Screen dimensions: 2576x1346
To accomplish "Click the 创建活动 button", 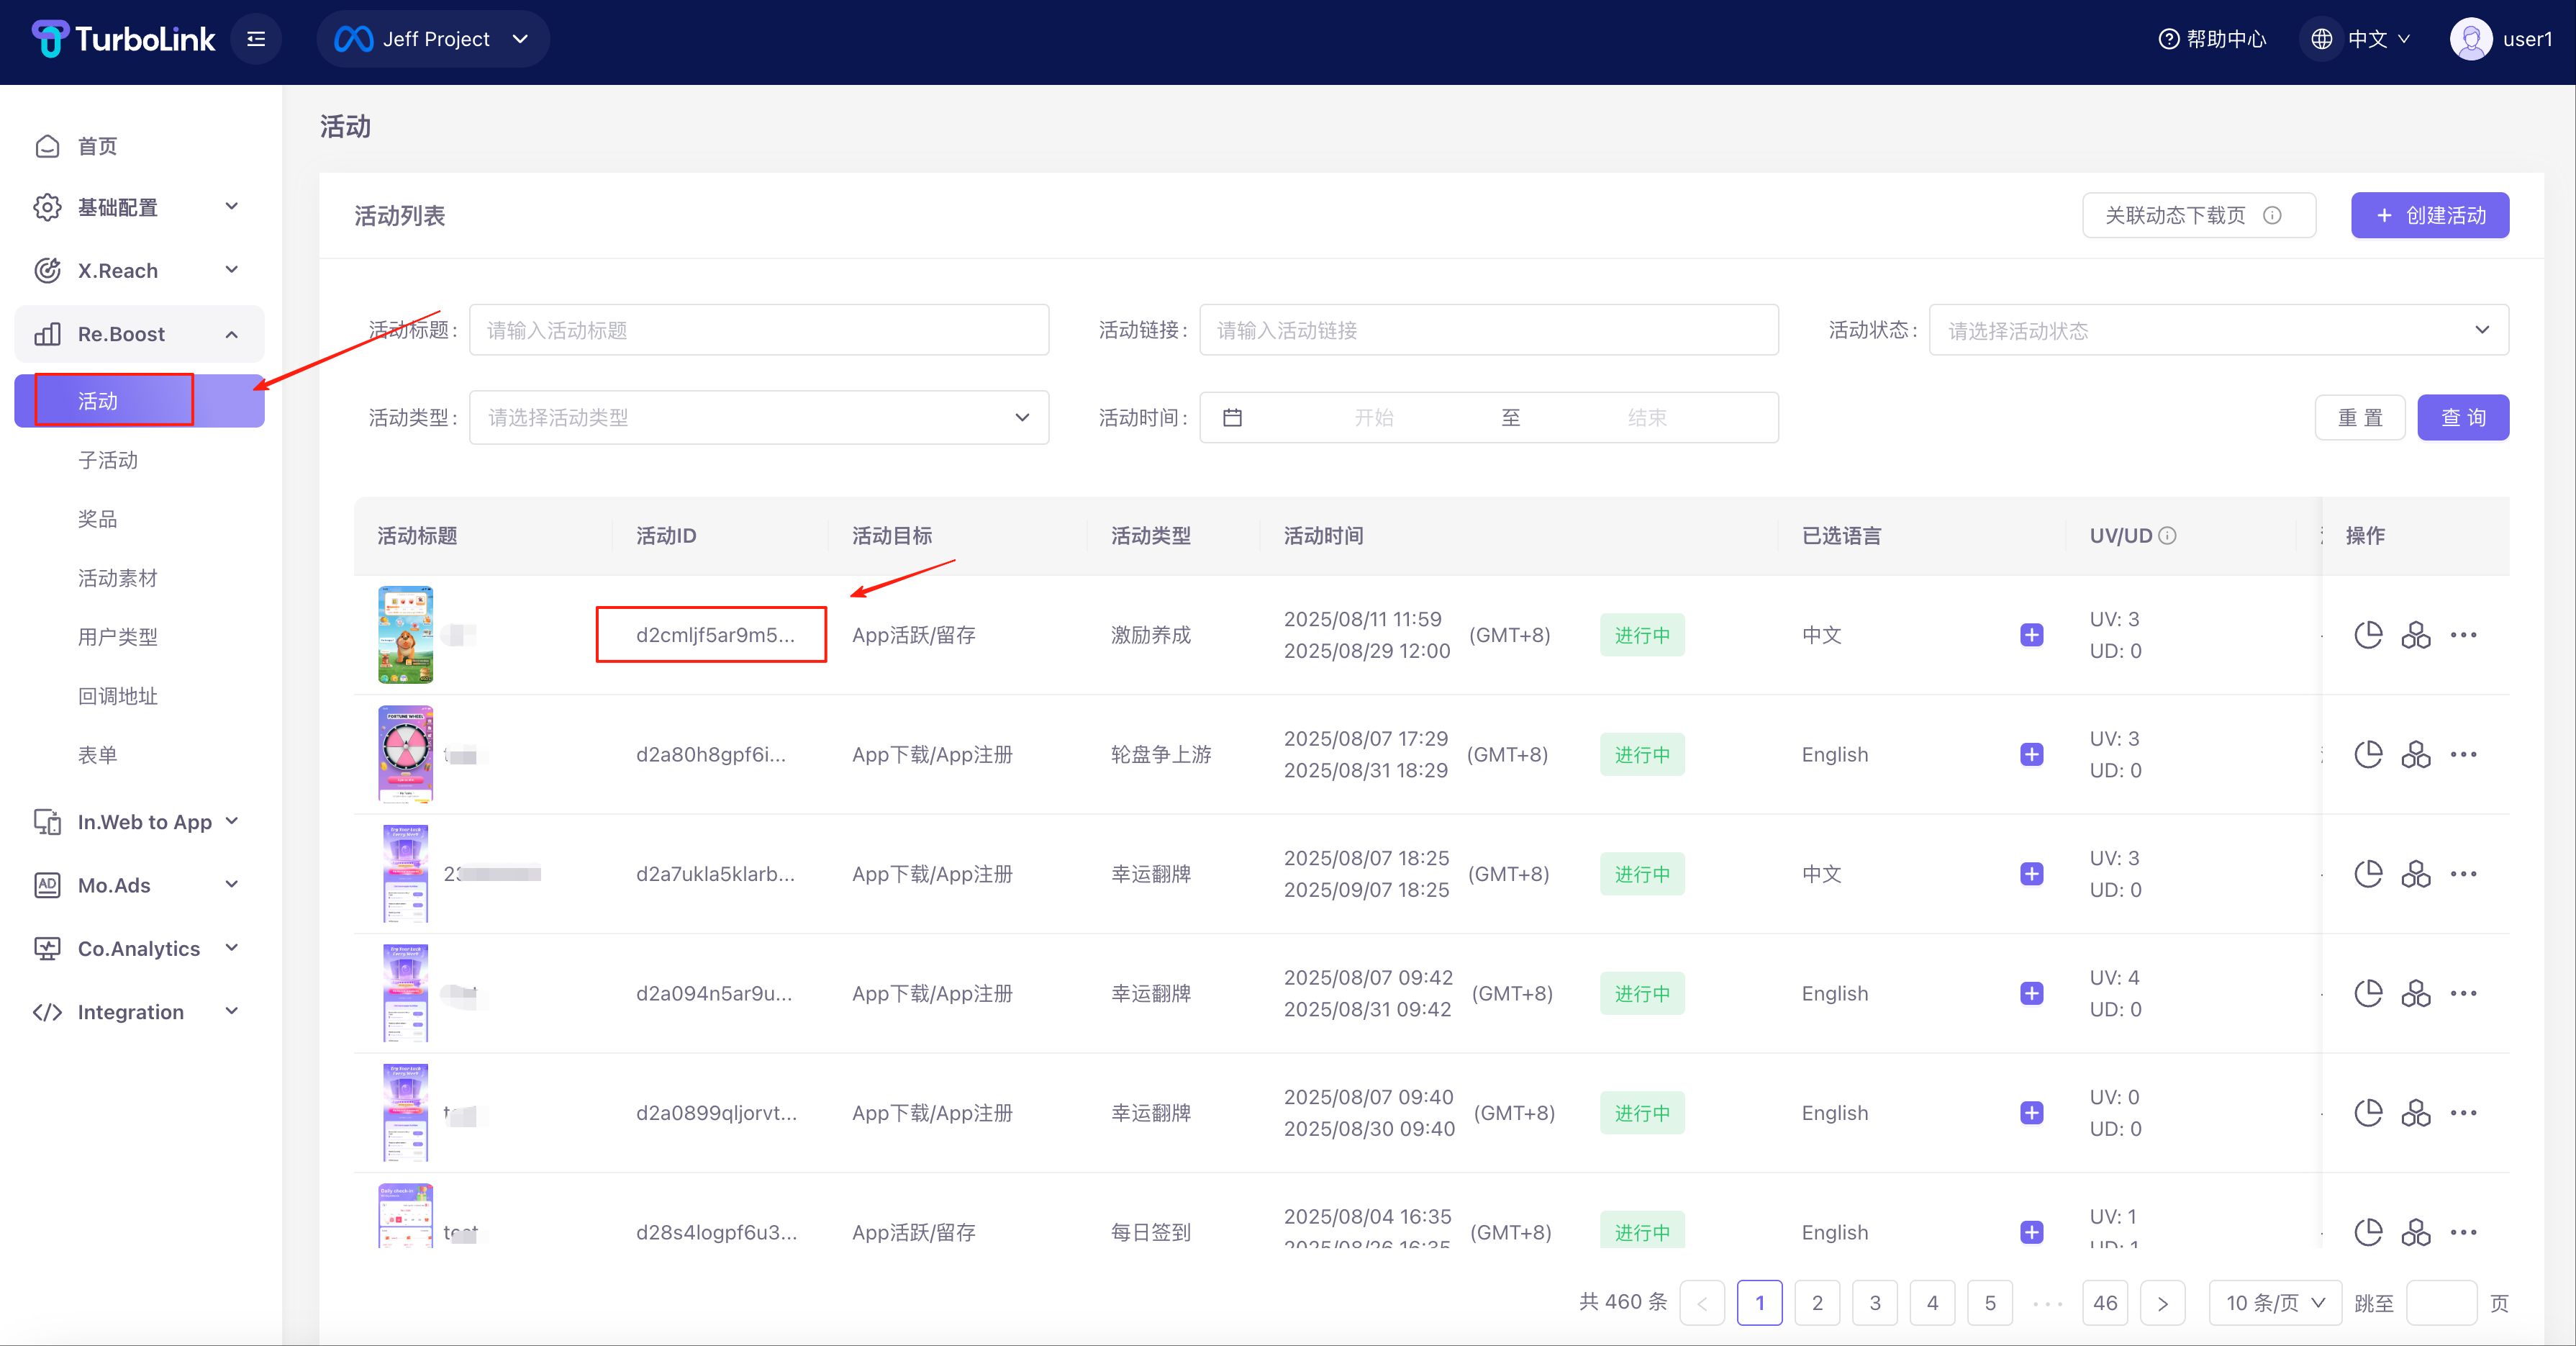I will pos(2429,215).
